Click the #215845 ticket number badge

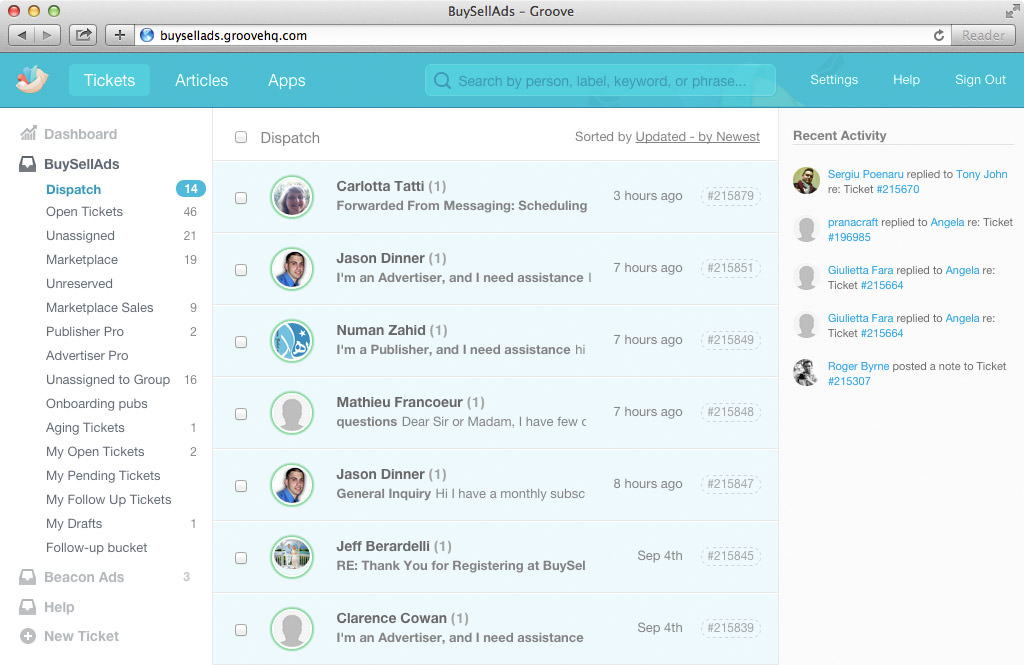[x=731, y=556]
